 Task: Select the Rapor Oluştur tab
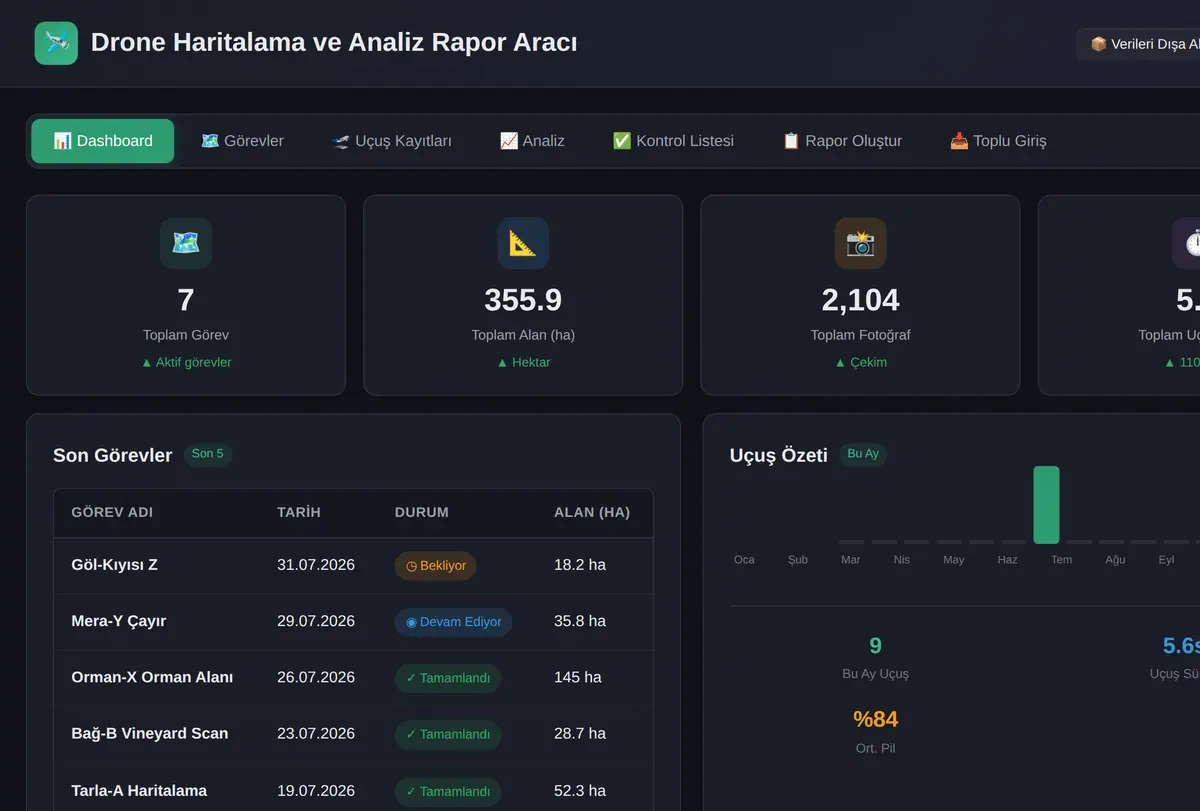[x=842, y=141]
